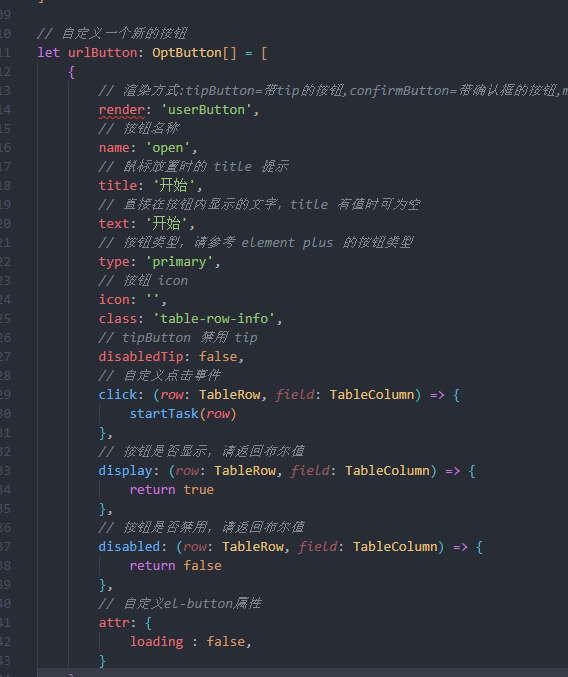Click the 'table-row-info' class string

pos(214,319)
